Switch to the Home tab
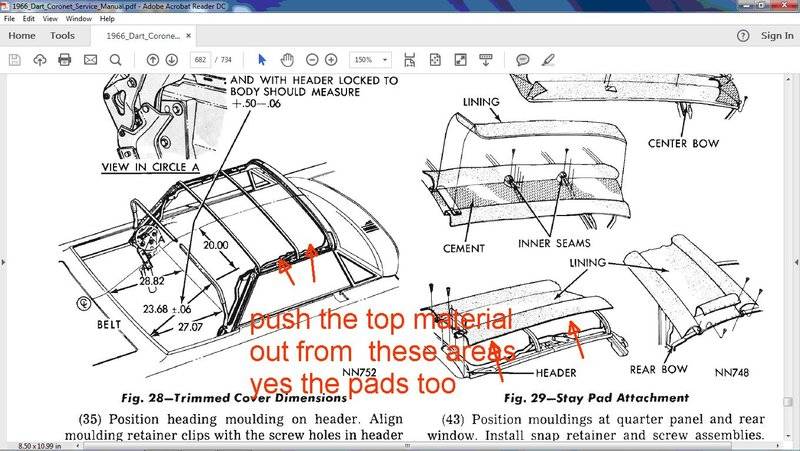 (22, 36)
